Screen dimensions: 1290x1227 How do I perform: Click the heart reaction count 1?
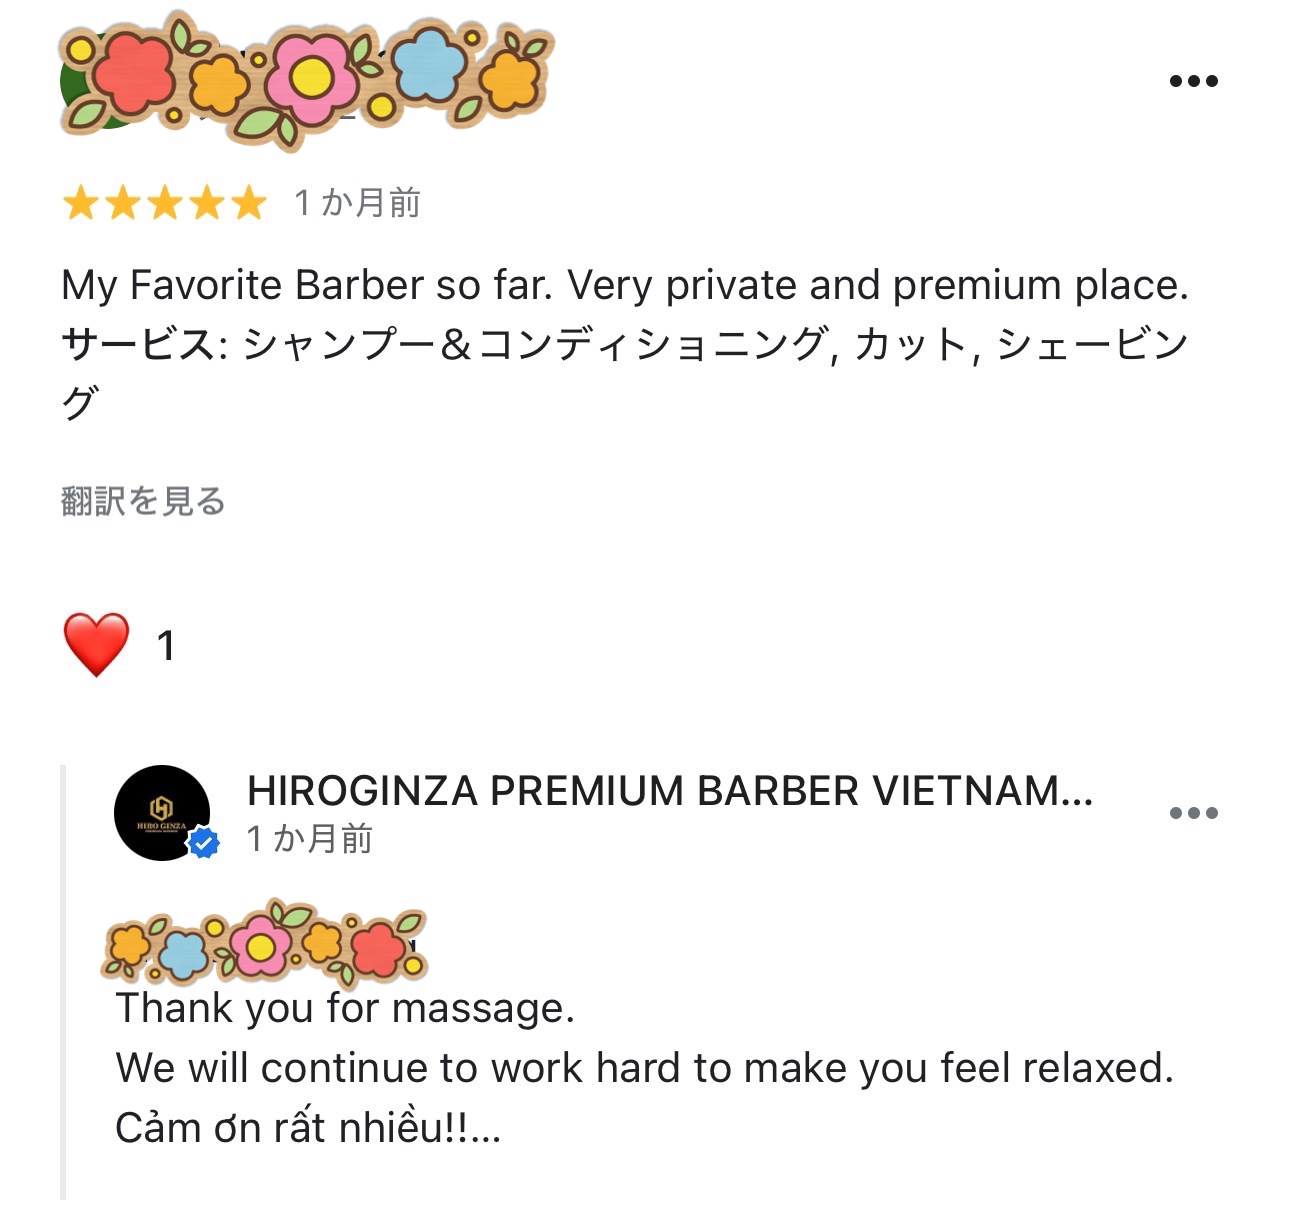click(x=166, y=646)
